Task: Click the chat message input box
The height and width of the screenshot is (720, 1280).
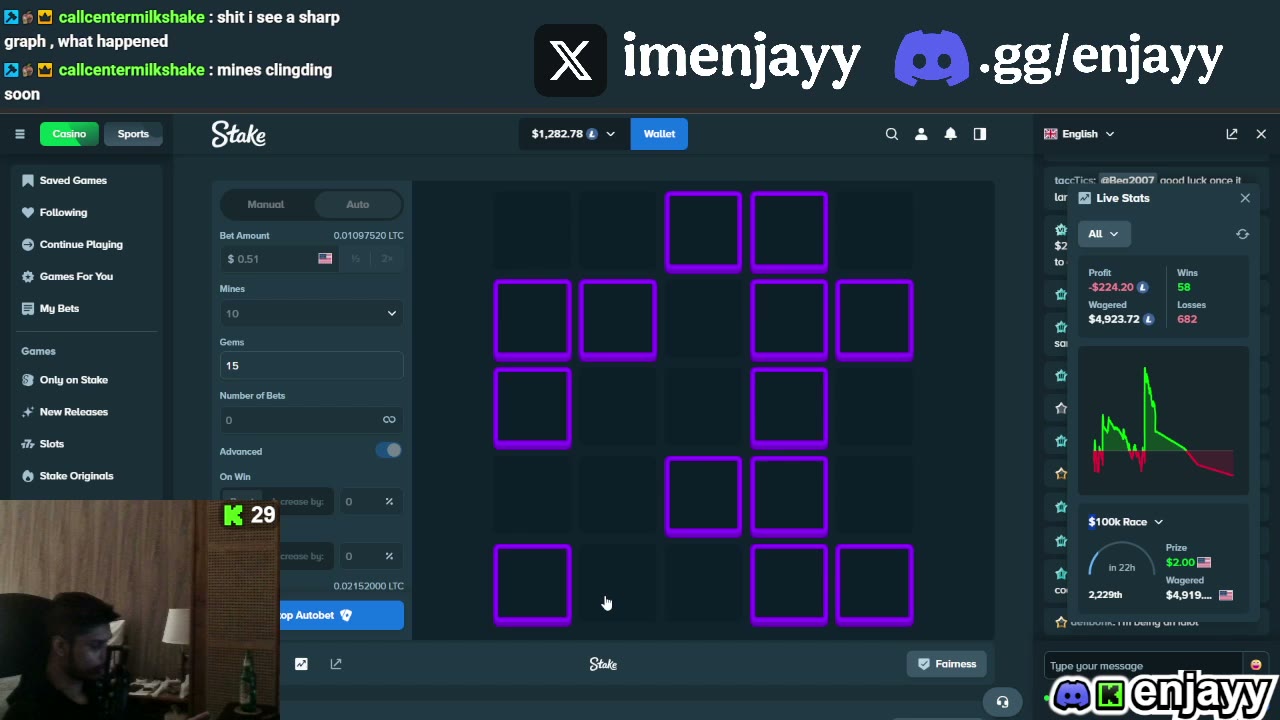Action: click(x=1143, y=666)
